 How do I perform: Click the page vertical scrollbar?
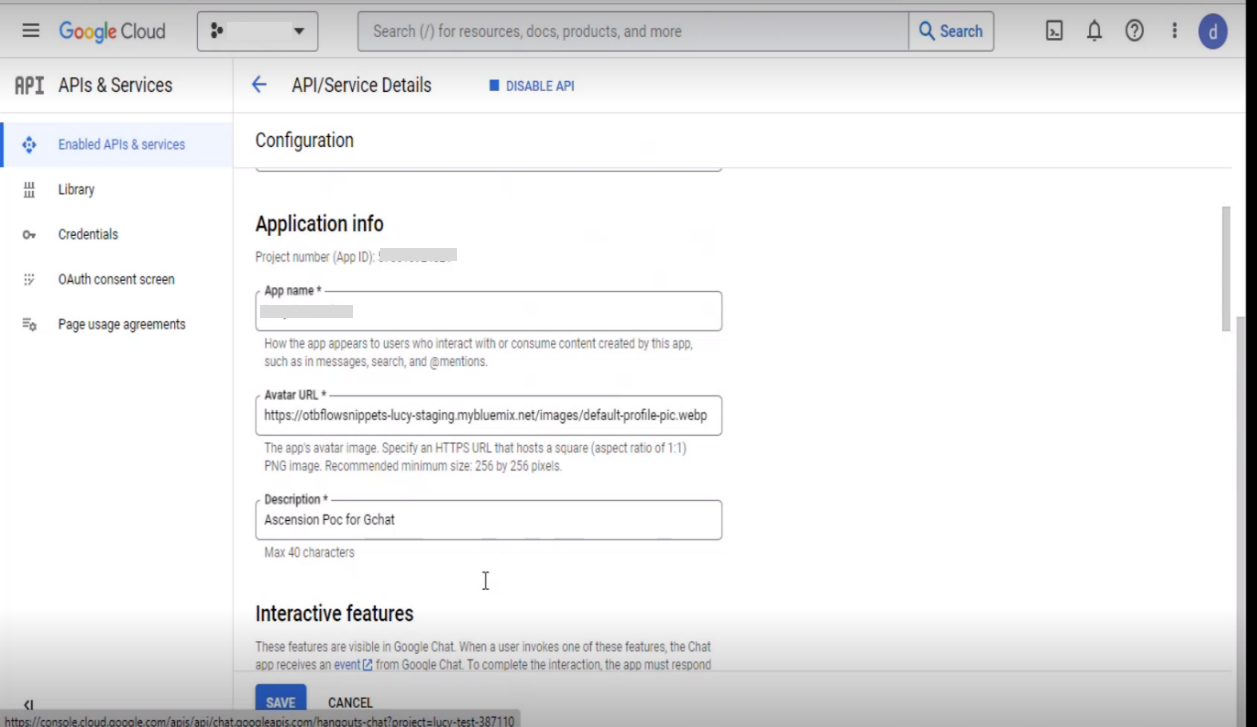(1227, 268)
